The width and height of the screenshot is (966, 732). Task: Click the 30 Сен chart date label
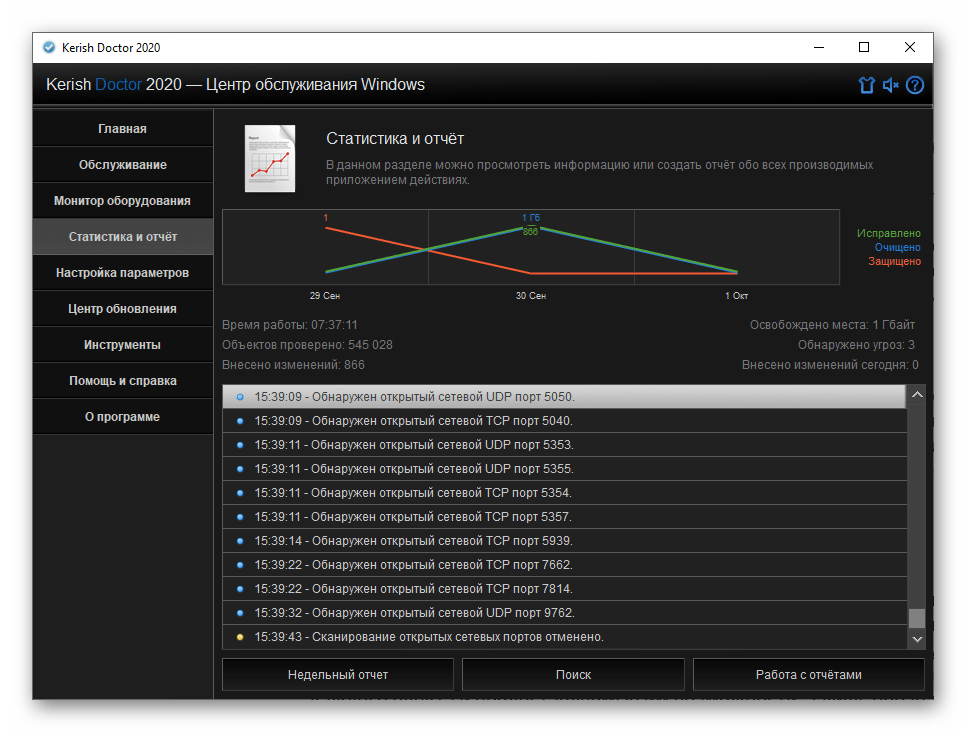[x=530, y=296]
